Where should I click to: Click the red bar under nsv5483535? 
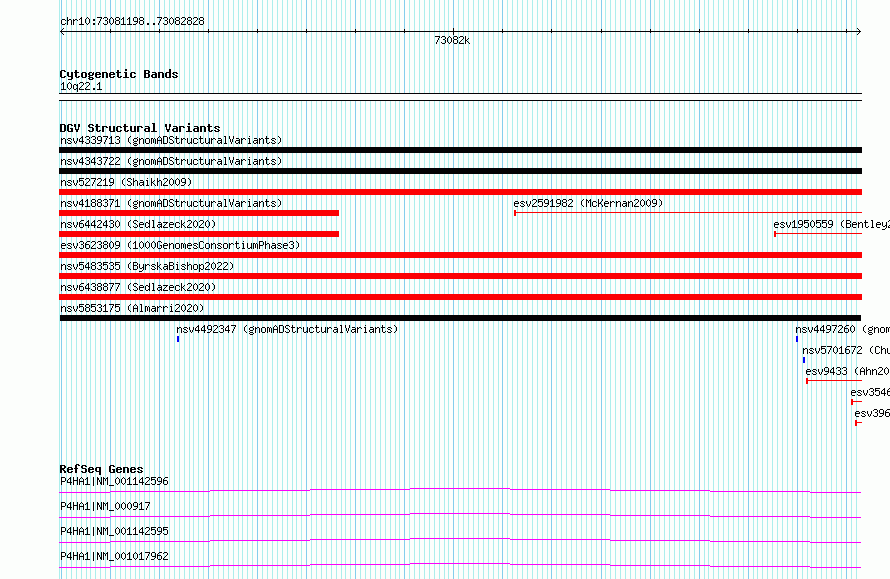460,276
